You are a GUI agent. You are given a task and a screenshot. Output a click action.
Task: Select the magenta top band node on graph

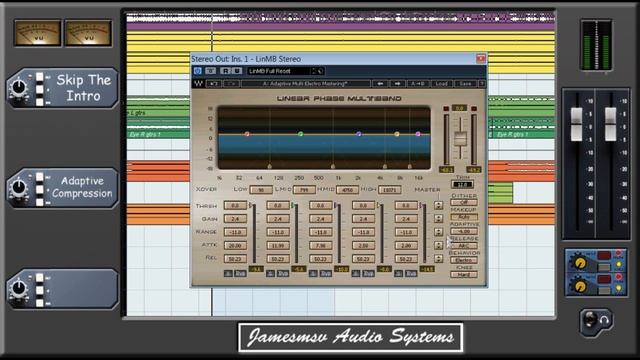tap(418, 134)
